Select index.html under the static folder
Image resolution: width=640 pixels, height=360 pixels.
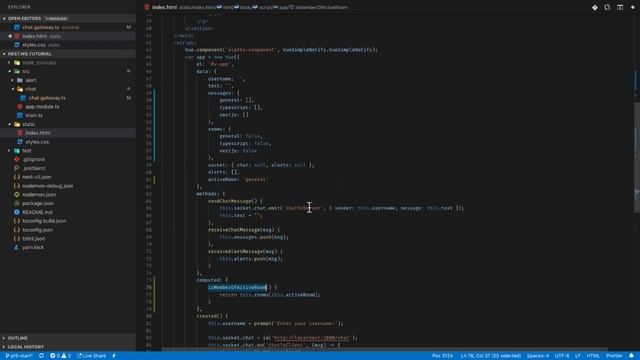click(38, 133)
